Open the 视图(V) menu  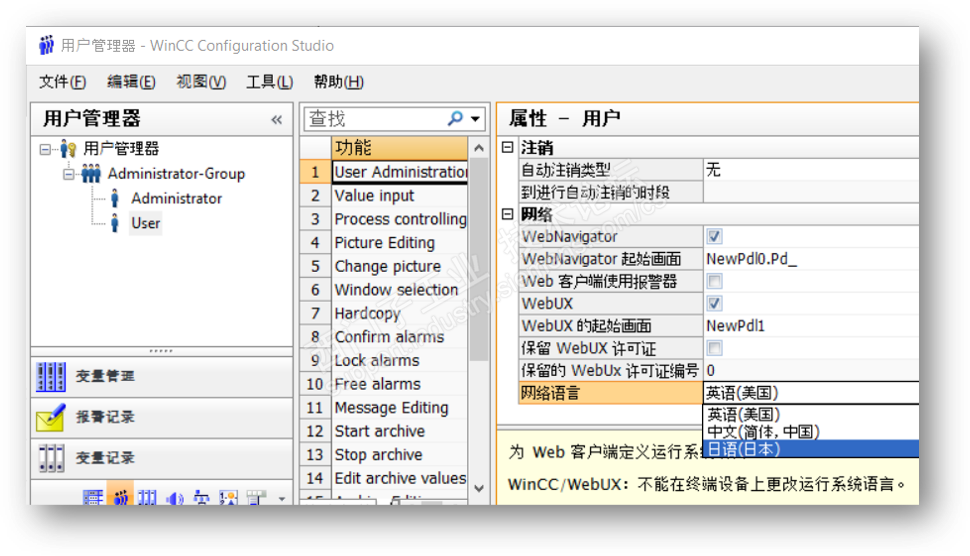tap(201, 82)
